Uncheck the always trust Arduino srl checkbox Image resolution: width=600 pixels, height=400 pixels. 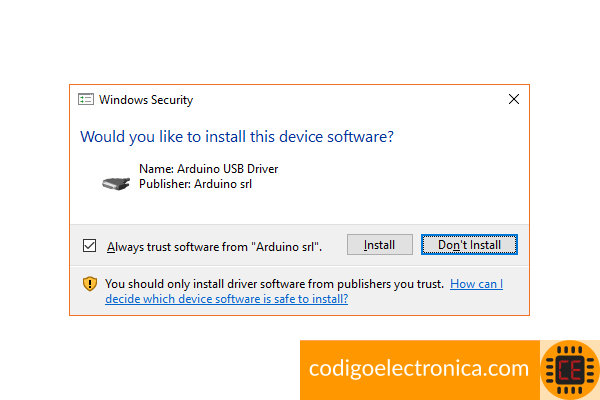point(90,246)
